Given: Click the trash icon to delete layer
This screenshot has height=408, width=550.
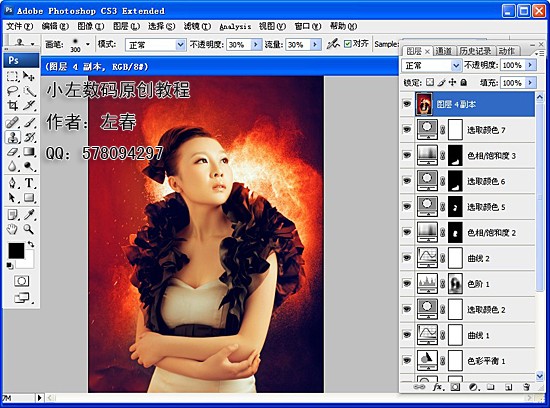Looking at the screenshot, I should (x=526, y=387).
